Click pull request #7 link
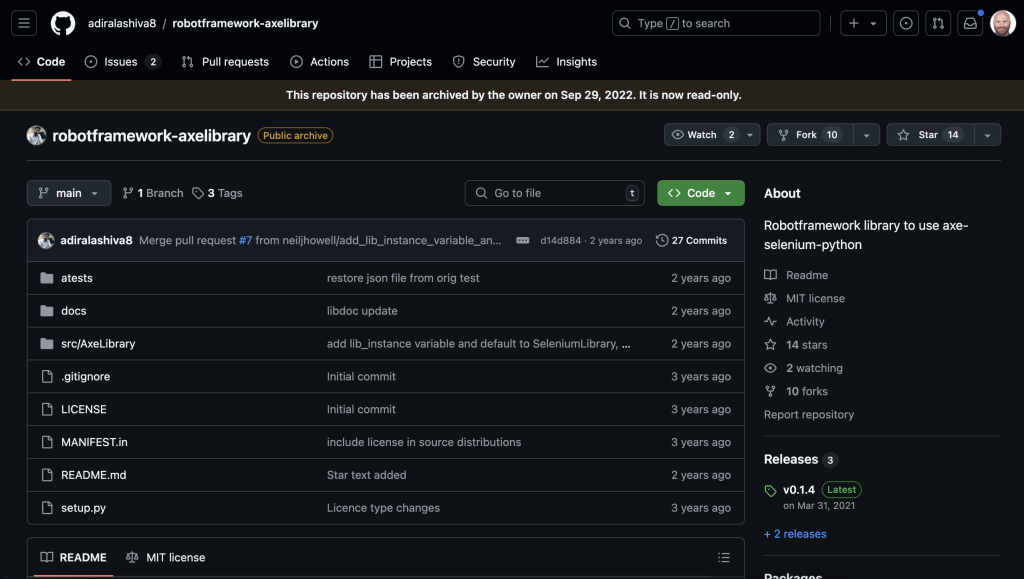1024x579 pixels. [246, 240]
